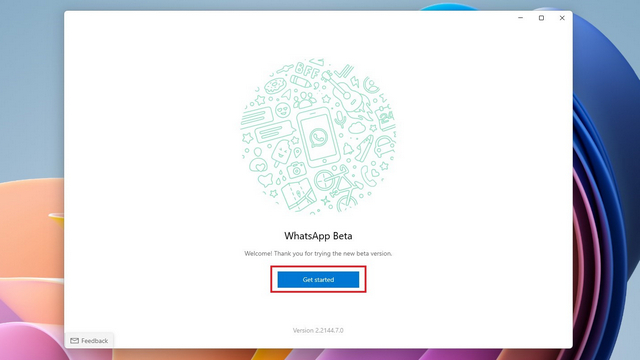Image resolution: width=640 pixels, height=360 pixels.
Task: Close the WhatsApp Beta window
Action: point(562,18)
